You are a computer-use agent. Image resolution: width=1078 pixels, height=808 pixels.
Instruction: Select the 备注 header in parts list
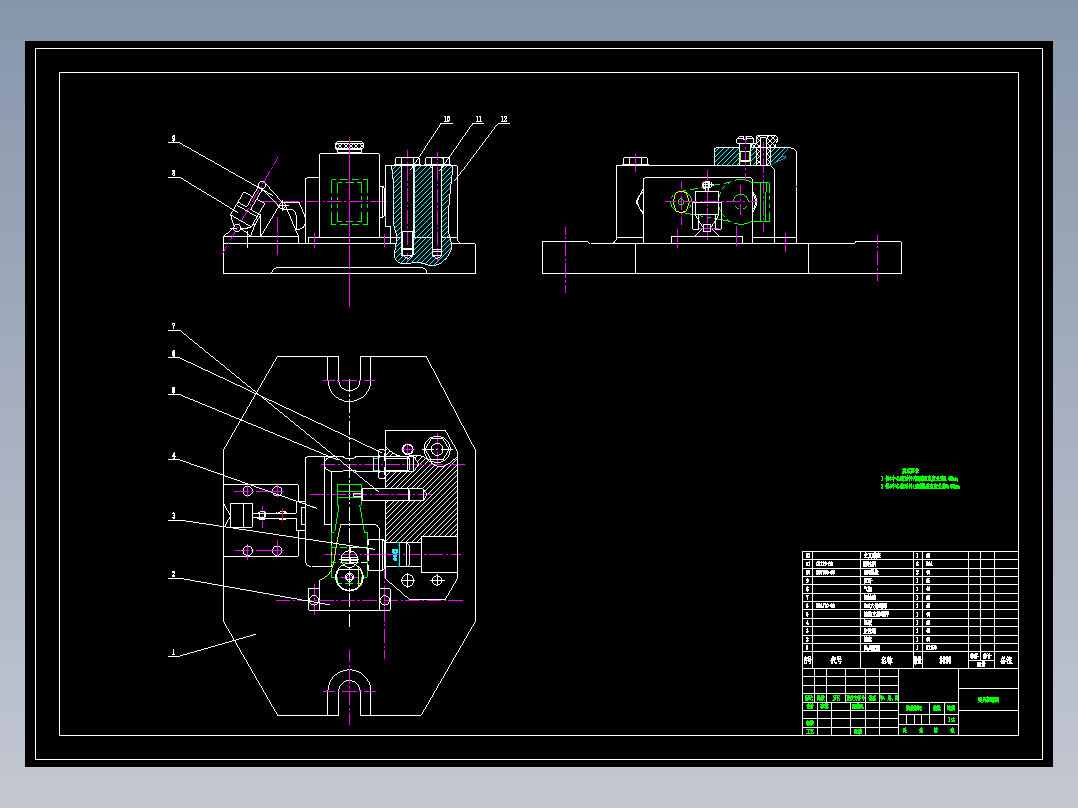coord(1006,660)
